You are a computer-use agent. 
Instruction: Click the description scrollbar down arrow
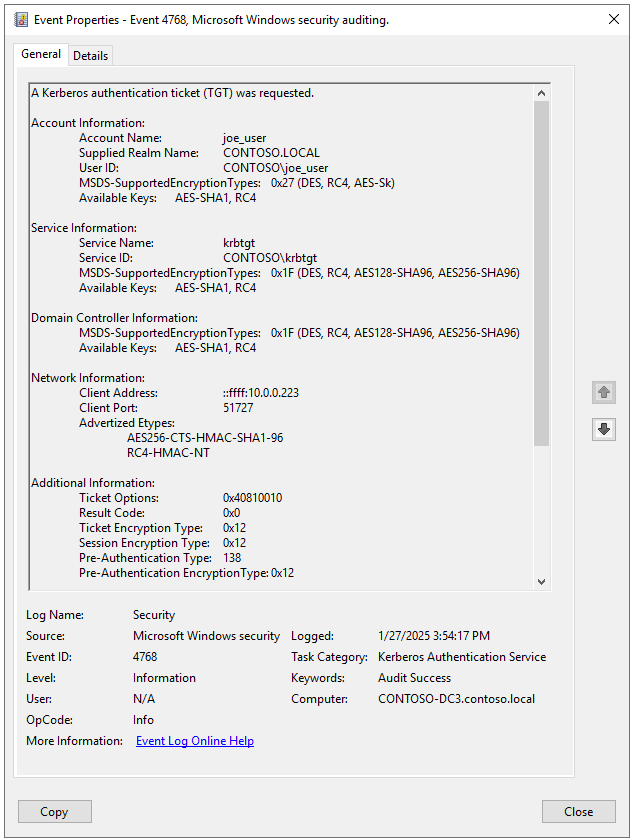(541, 582)
